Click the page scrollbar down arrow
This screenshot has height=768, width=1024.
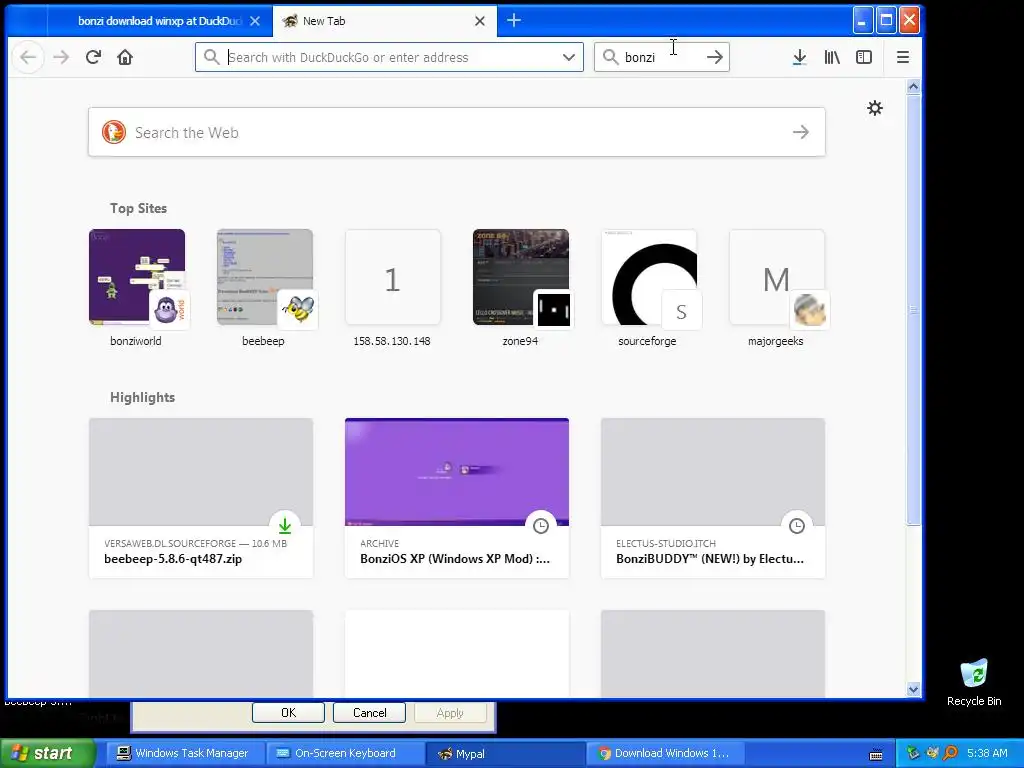click(x=914, y=689)
